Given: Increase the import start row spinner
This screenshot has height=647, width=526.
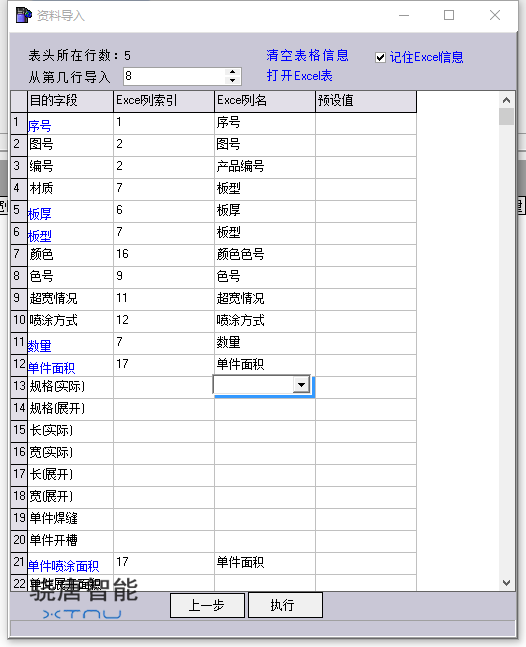Looking at the screenshot, I should [x=233, y=72].
